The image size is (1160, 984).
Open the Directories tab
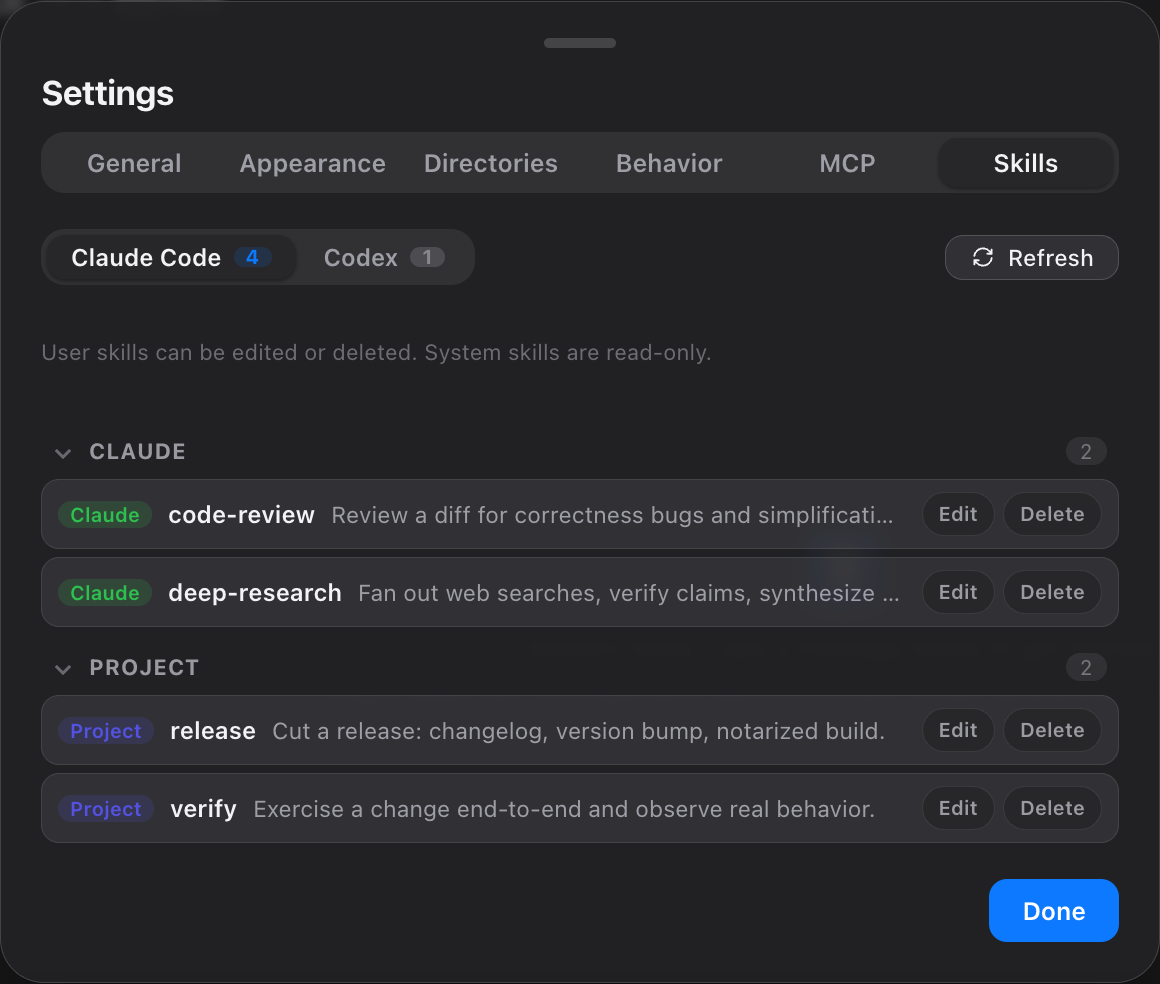(x=490, y=164)
